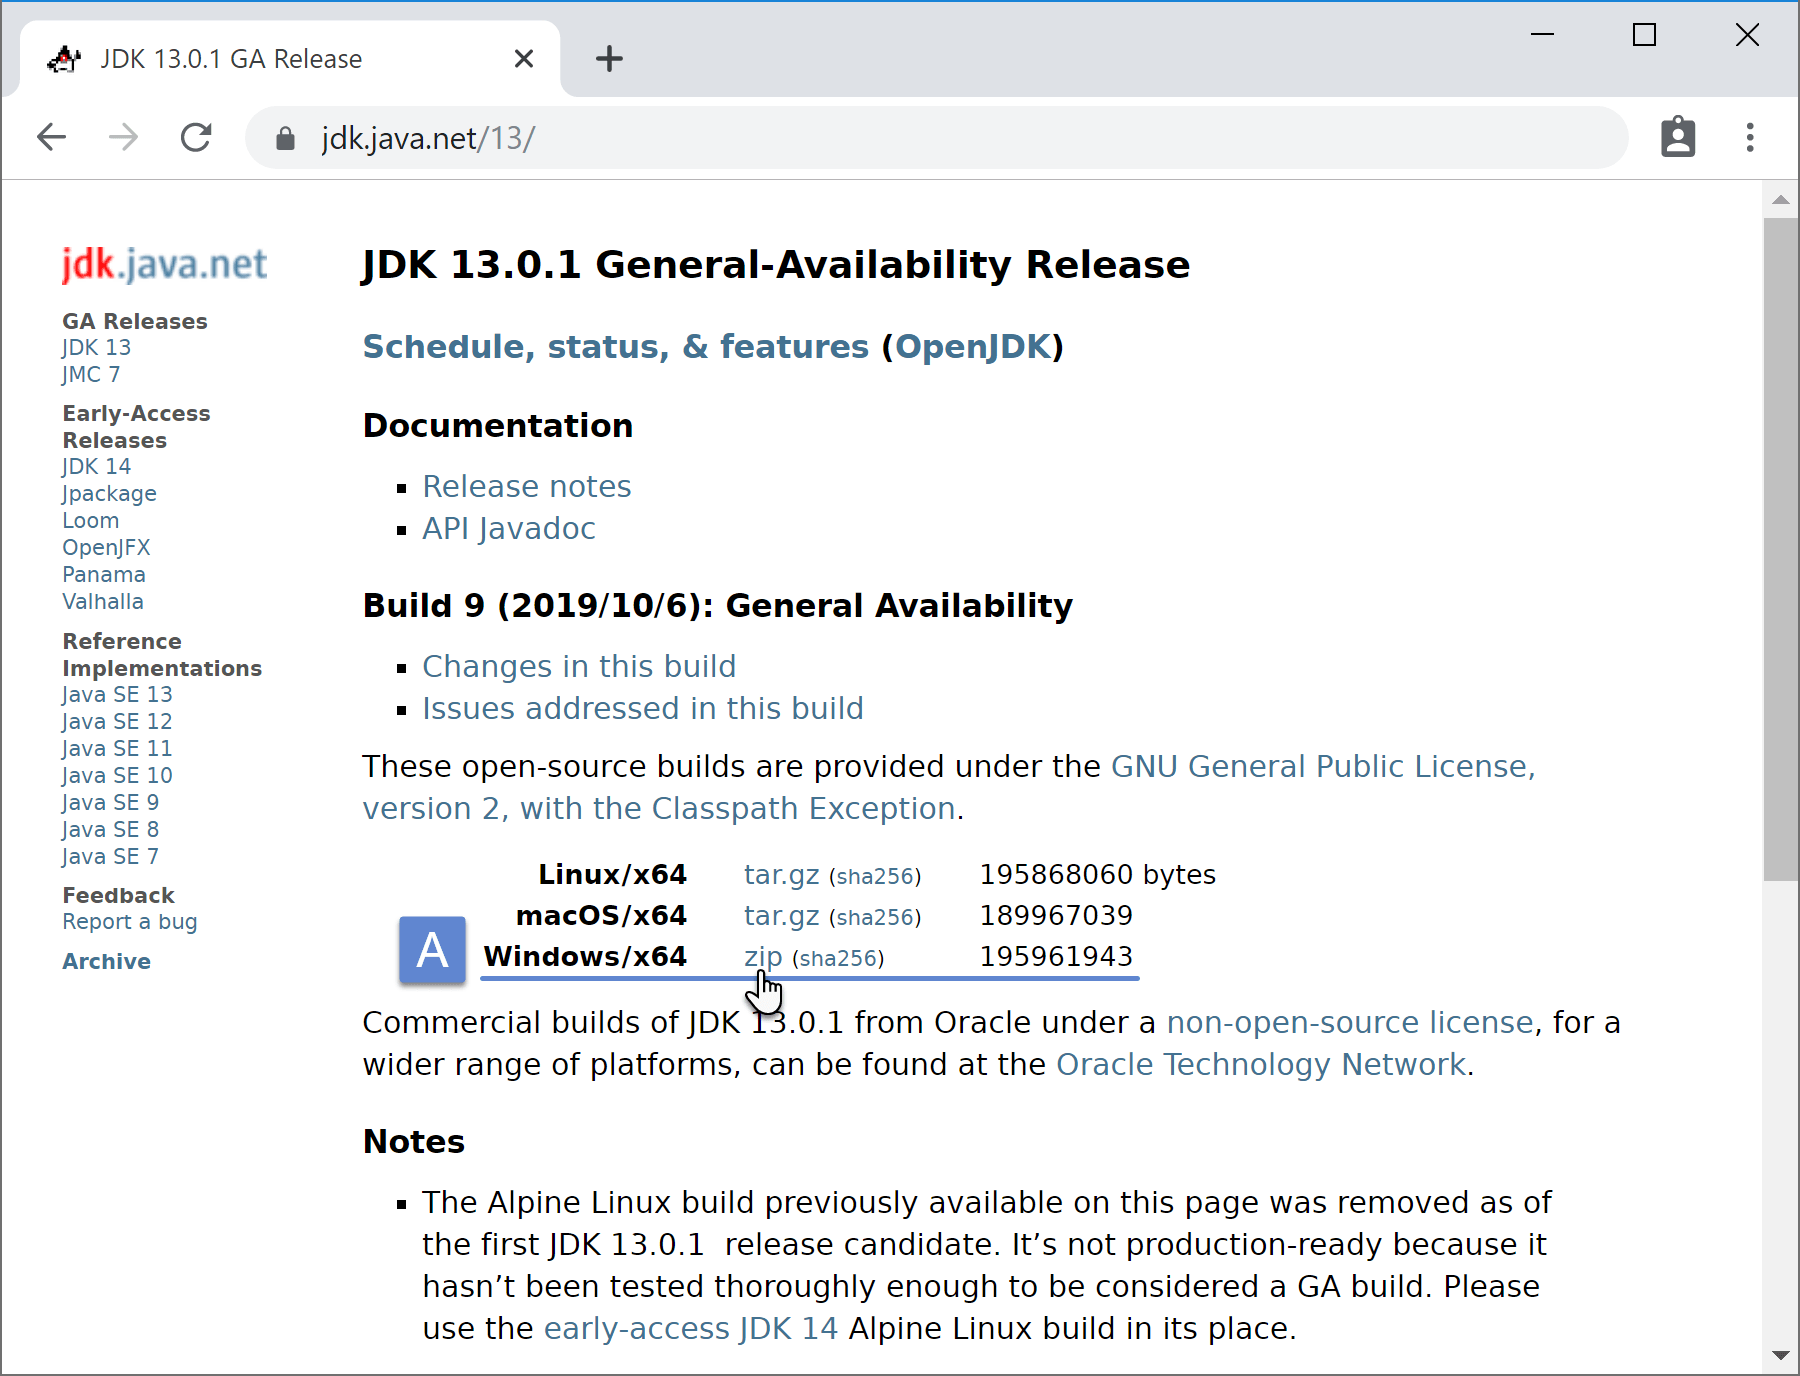This screenshot has height=1376, width=1800.
Task: Open sha256 for Linux/x64 build
Action: coord(875,877)
